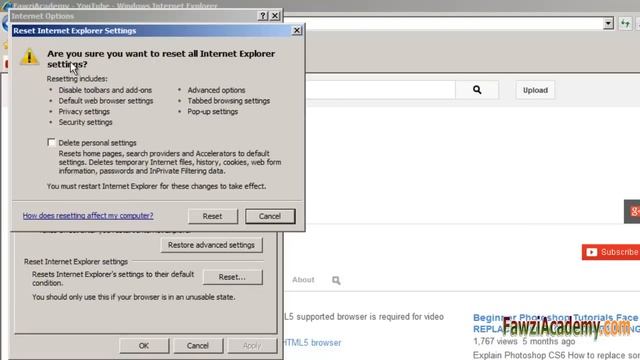Close the Internet Options window
The image size is (640, 360).
pyautogui.click(x=275, y=16)
